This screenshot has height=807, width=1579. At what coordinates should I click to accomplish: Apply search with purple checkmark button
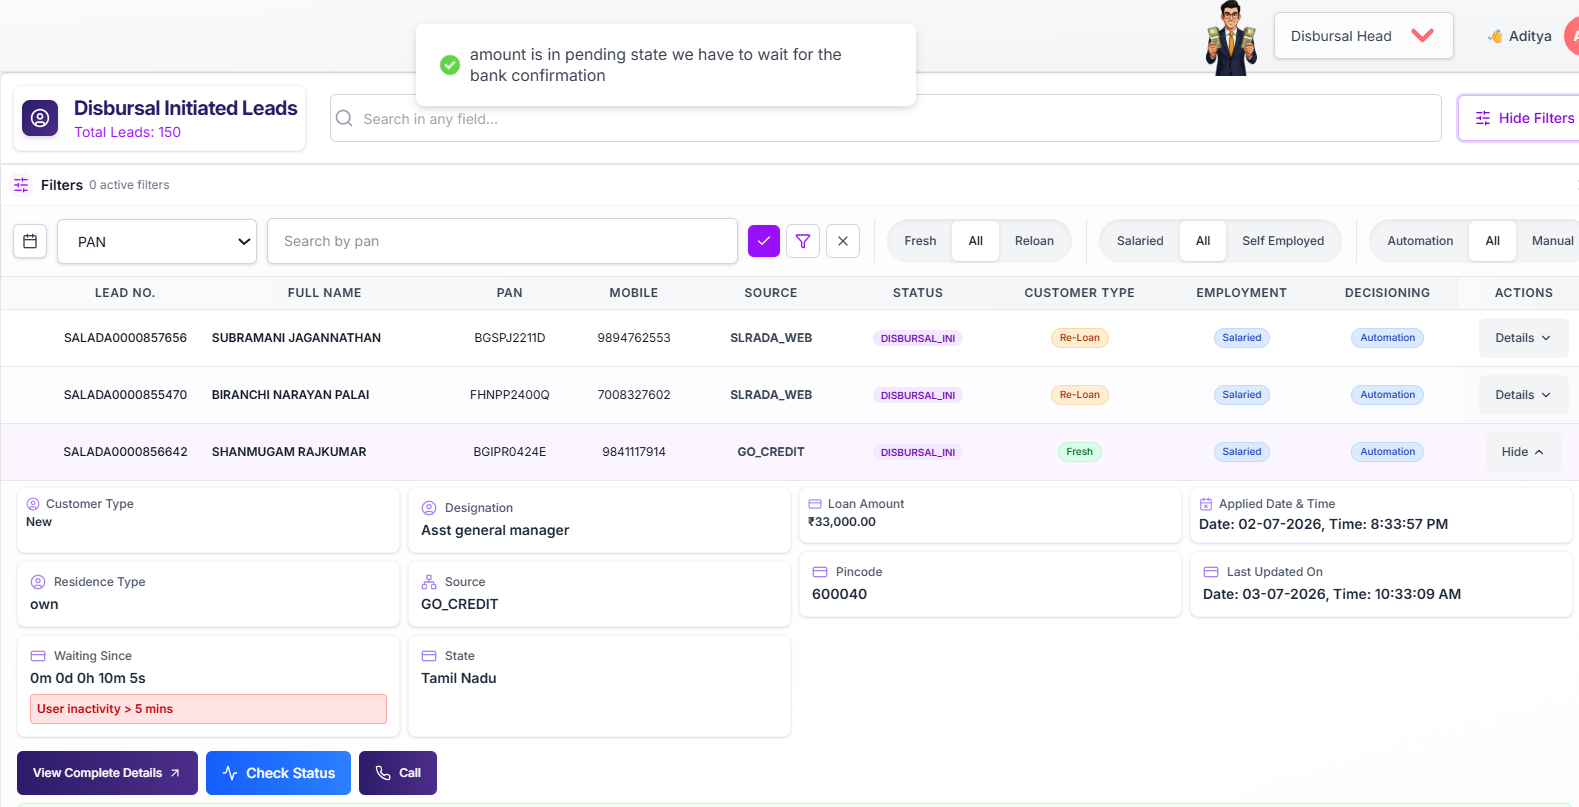(x=764, y=241)
